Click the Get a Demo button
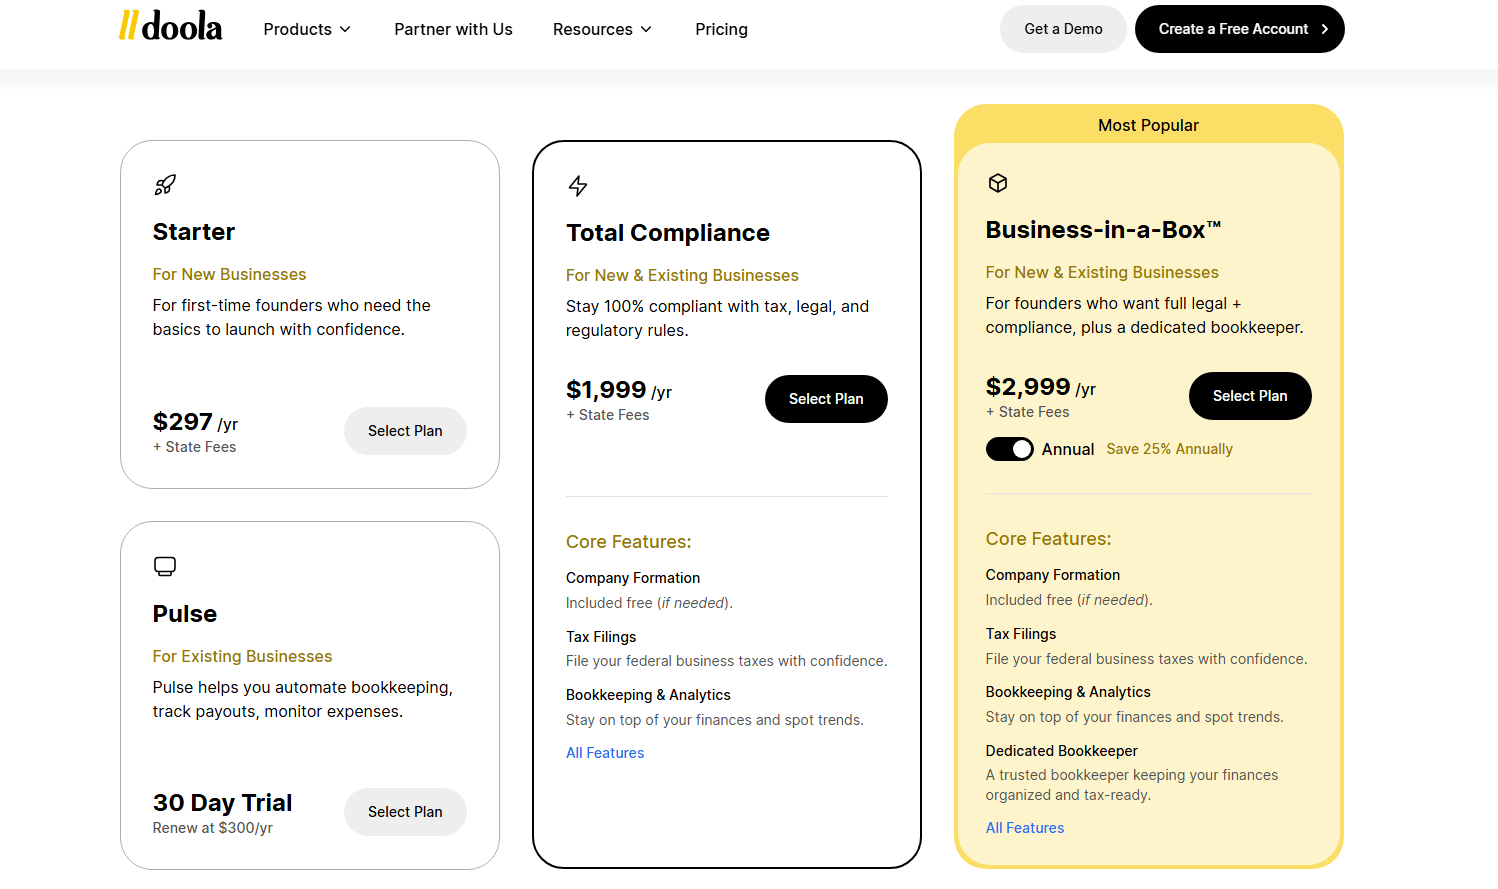The image size is (1498, 889). point(1063,29)
